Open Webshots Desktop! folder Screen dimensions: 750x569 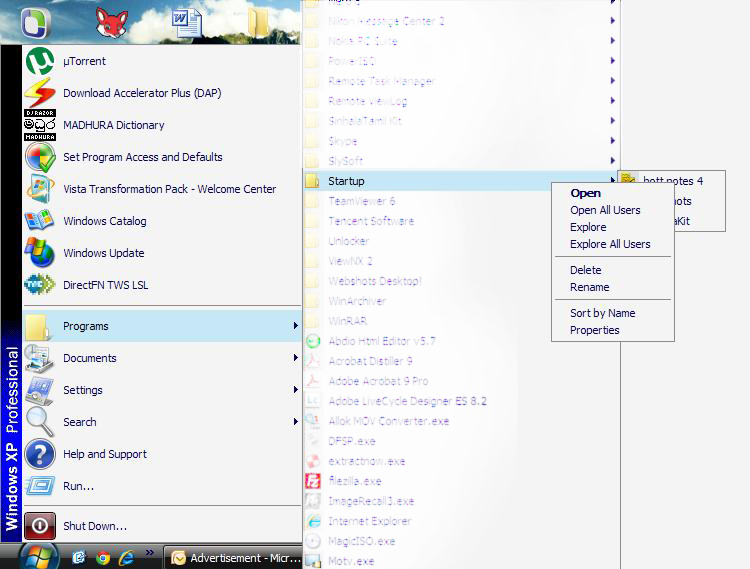pos(375,281)
